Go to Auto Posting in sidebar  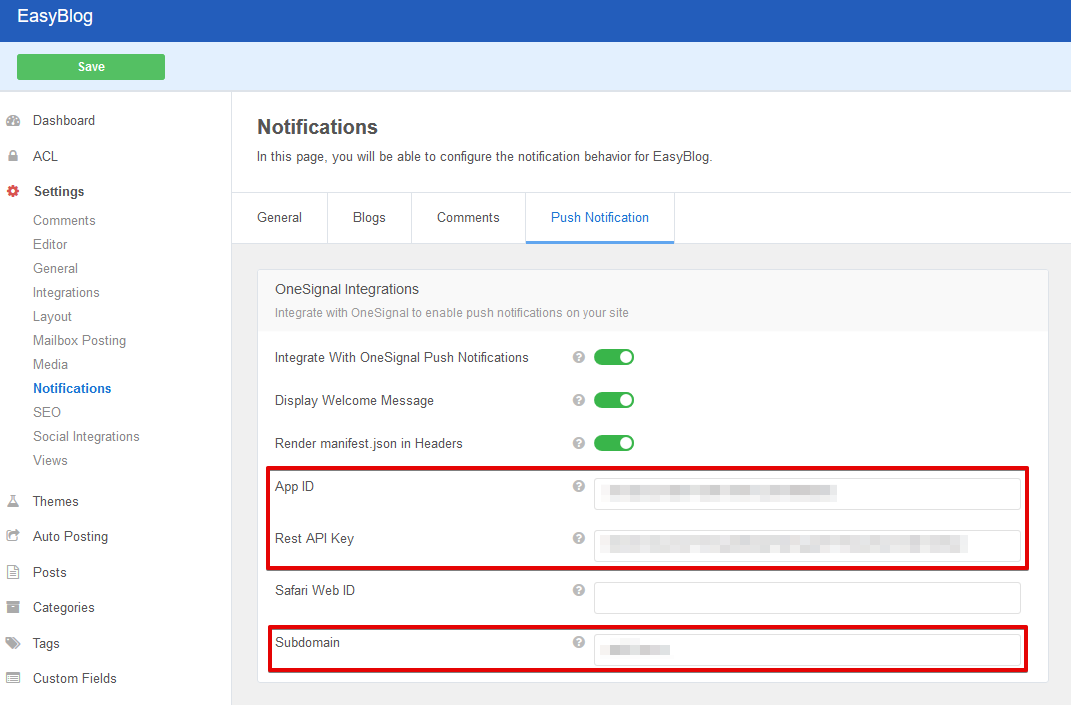point(70,537)
